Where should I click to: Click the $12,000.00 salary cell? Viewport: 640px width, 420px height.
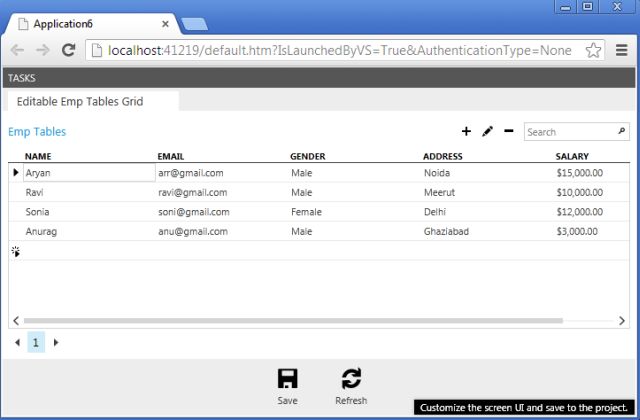coord(580,212)
